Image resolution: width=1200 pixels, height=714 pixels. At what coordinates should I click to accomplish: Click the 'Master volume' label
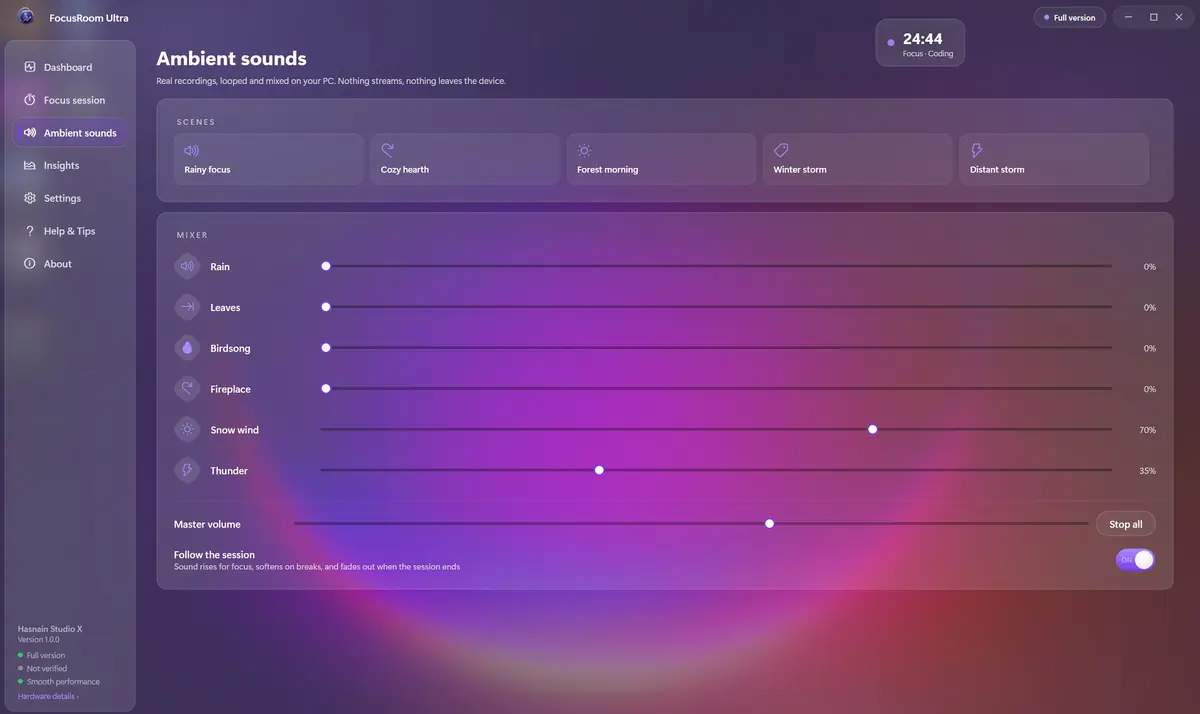point(207,524)
